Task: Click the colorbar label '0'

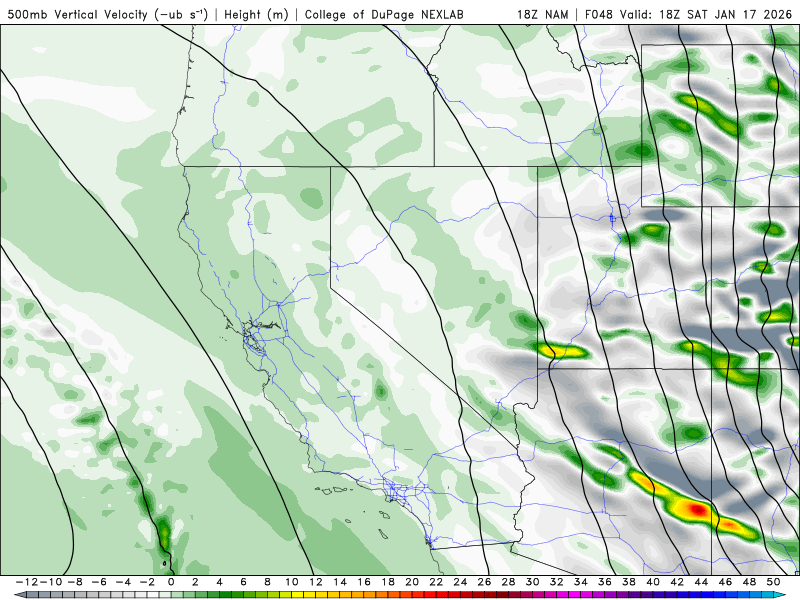Action: click(x=171, y=582)
